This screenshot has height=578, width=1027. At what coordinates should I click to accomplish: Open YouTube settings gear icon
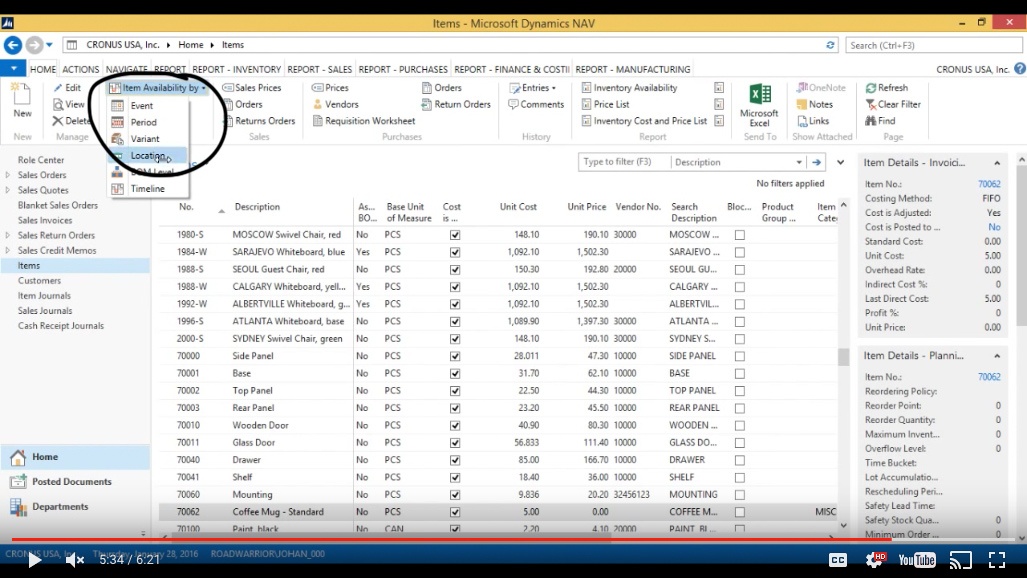coord(875,560)
